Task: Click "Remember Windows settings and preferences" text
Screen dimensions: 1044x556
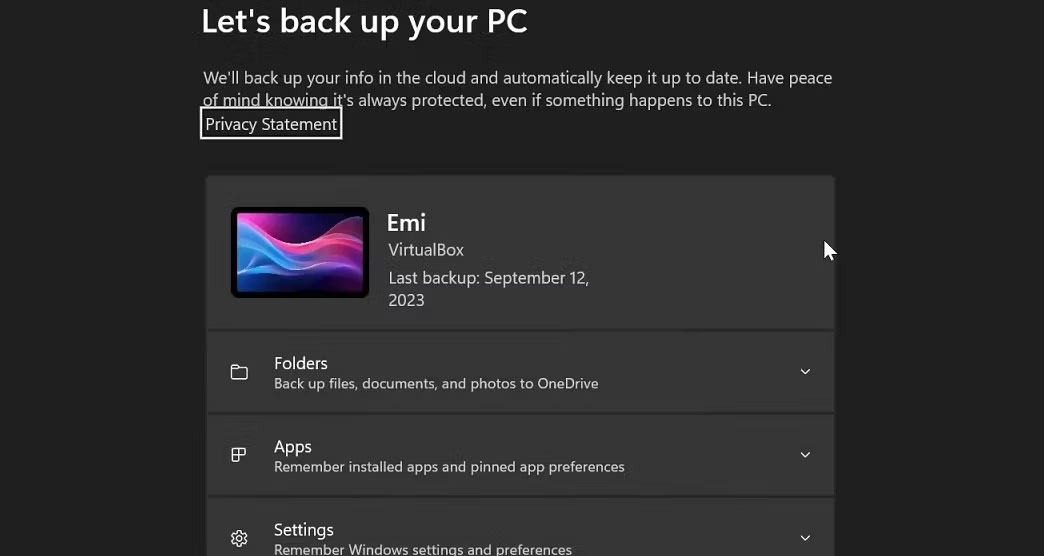Action: pos(423,549)
